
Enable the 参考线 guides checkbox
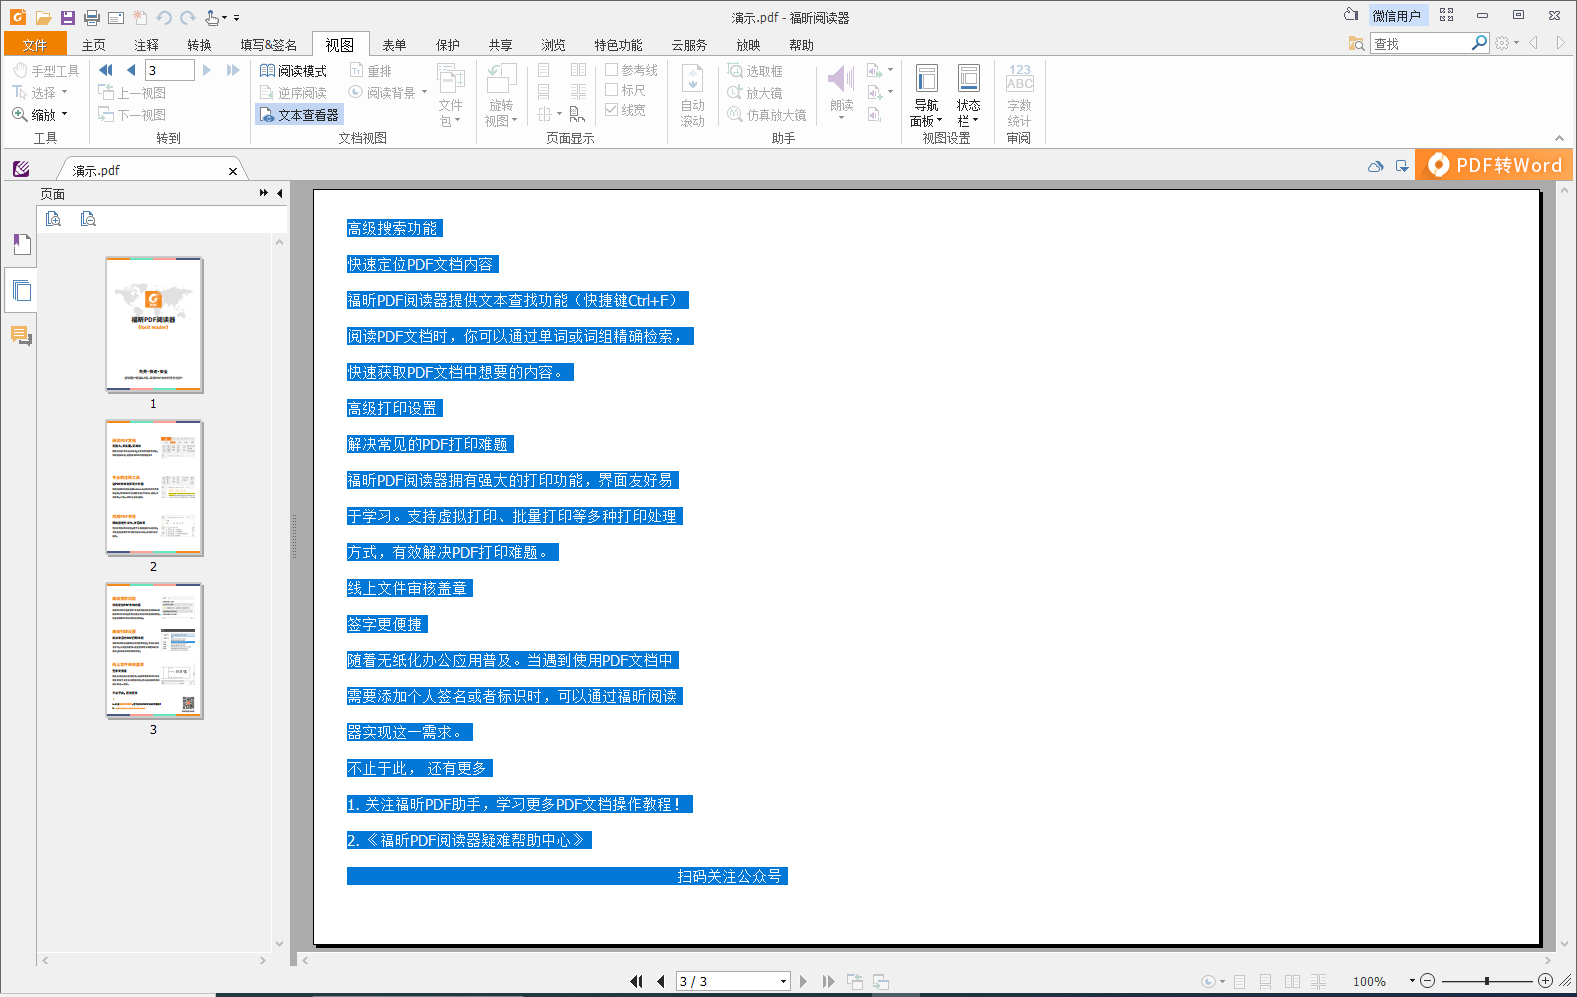click(612, 70)
